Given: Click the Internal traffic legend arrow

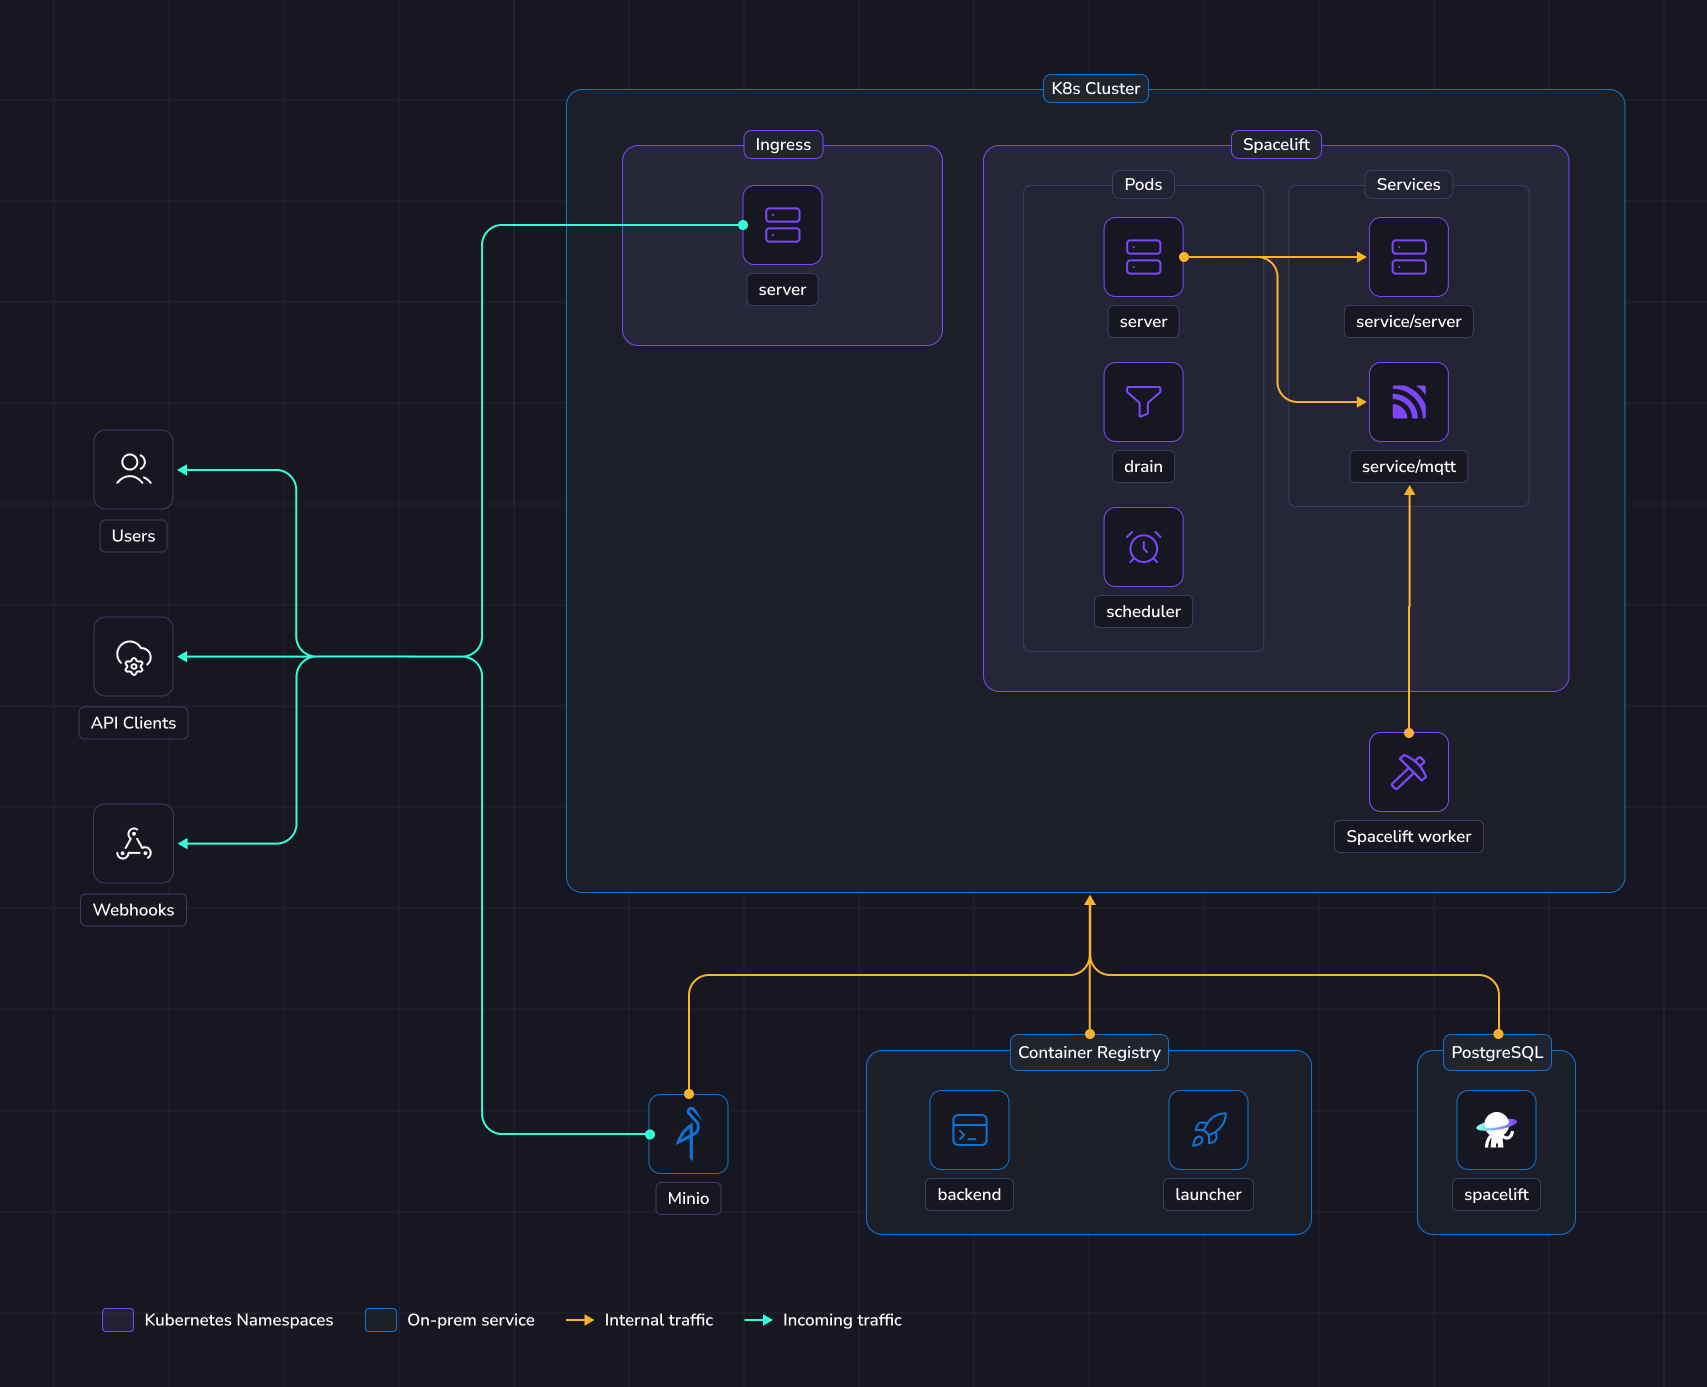Looking at the screenshot, I should click(580, 1320).
